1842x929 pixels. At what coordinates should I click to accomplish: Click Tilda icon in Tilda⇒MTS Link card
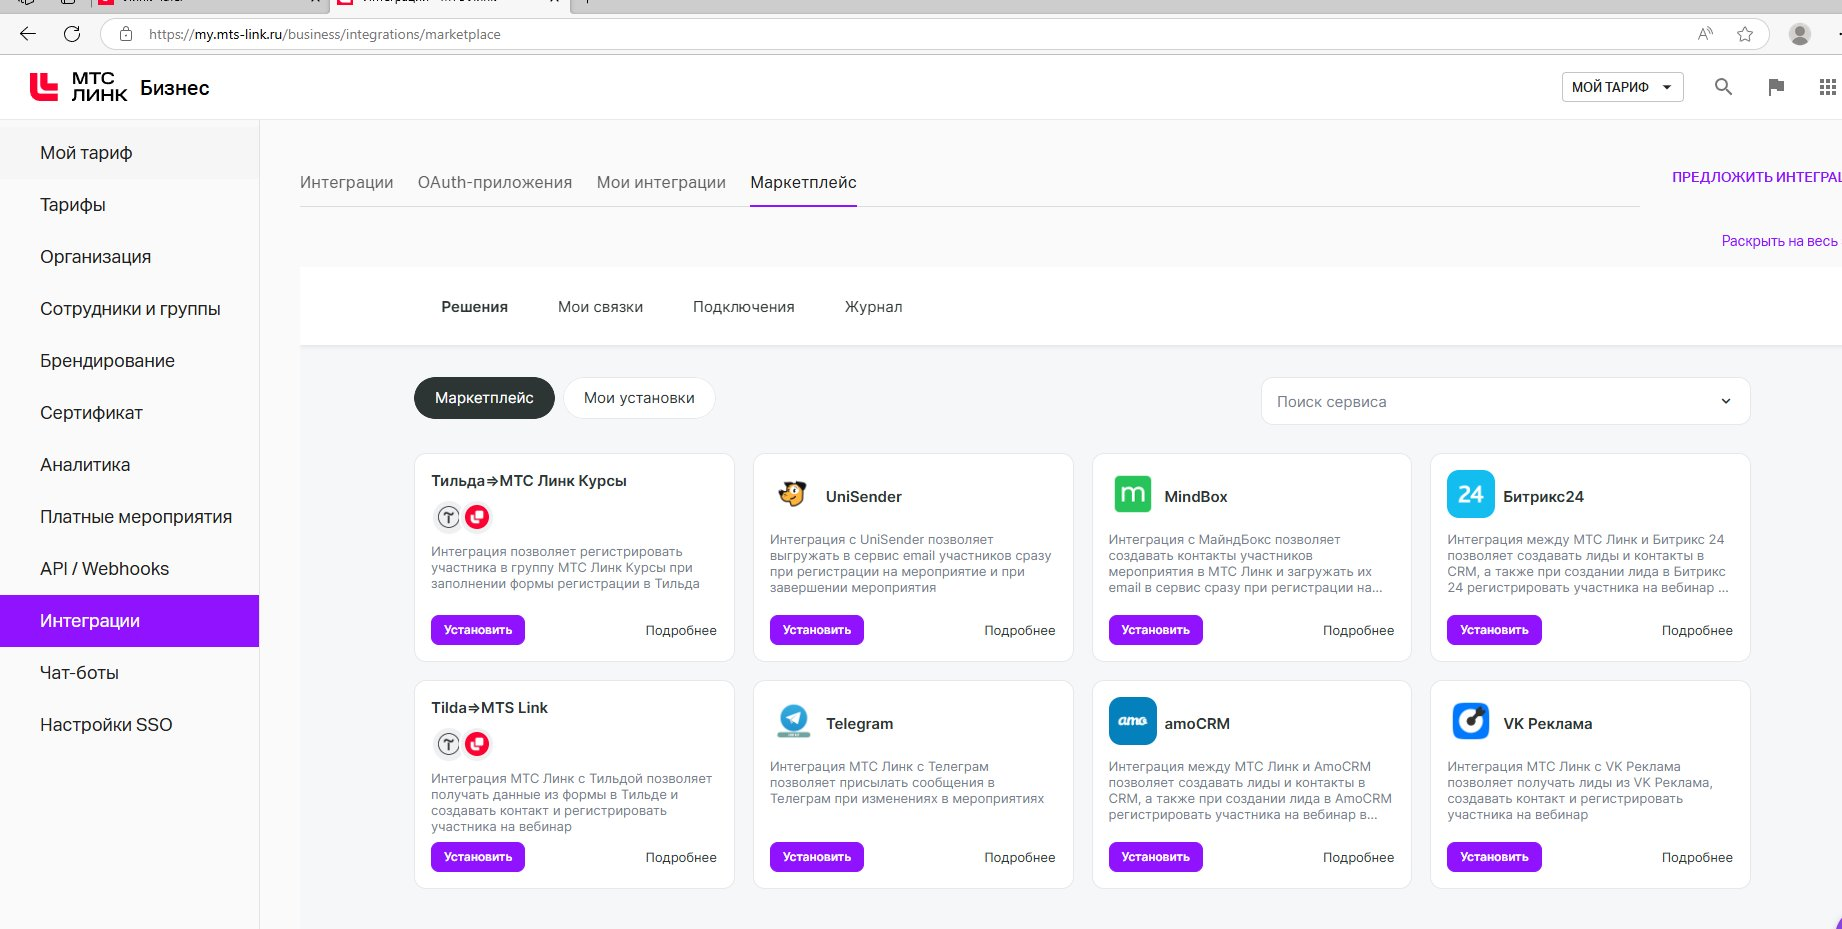[449, 744]
